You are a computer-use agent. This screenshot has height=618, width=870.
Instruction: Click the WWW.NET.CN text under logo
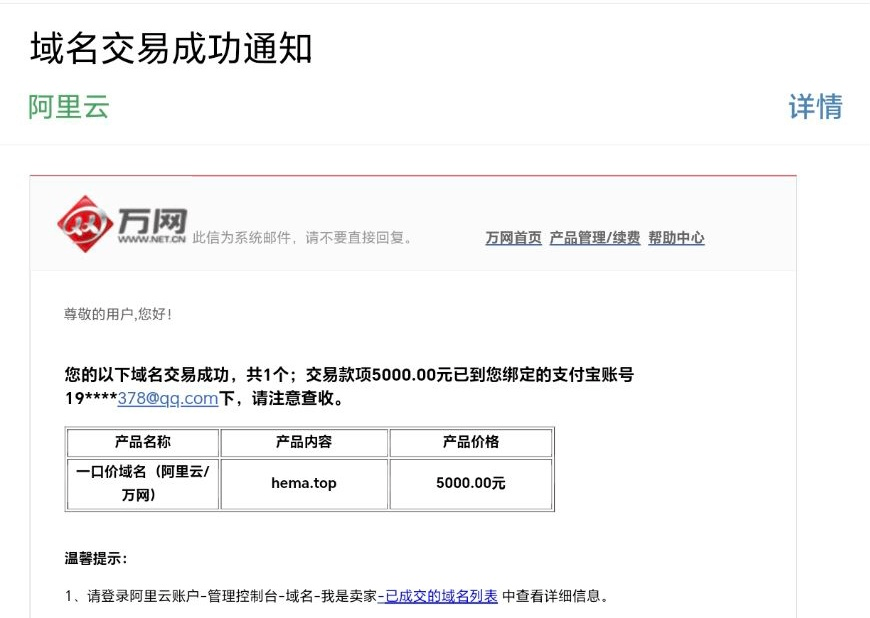151,239
